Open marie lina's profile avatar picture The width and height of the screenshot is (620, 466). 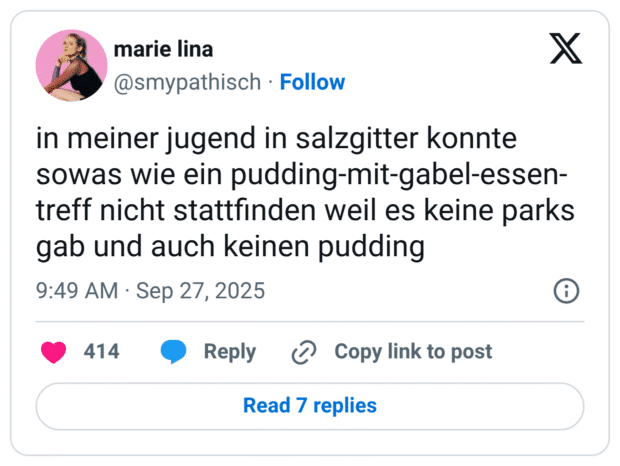[x=71, y=65]
